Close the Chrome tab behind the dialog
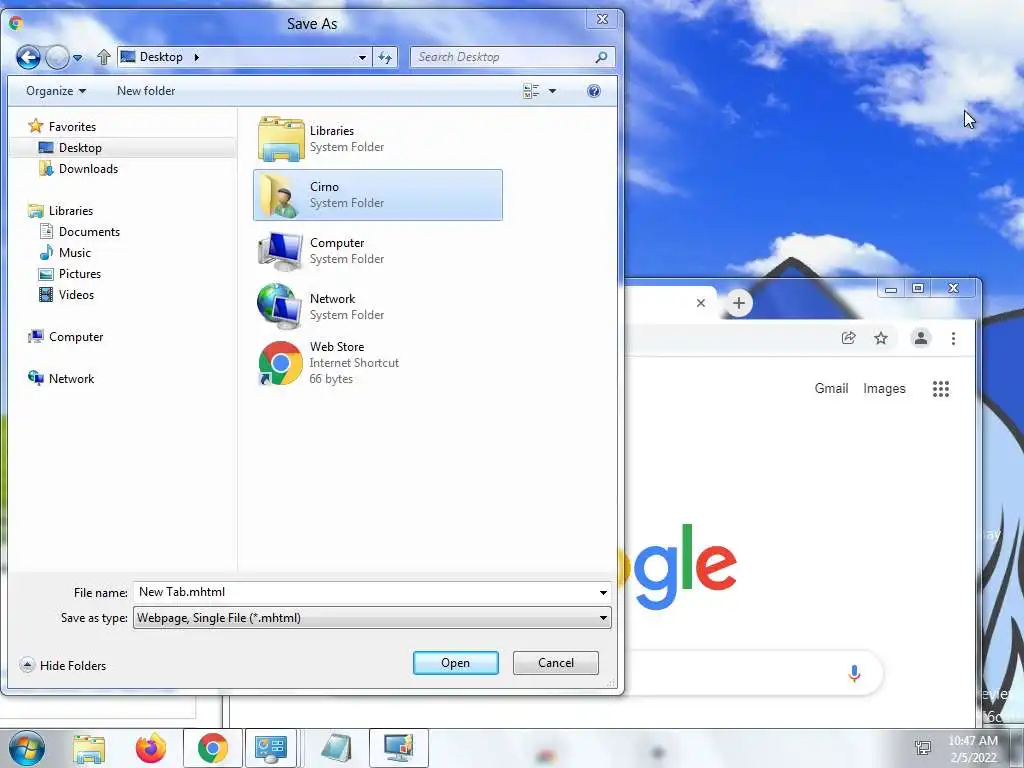The image size is (1024, 768). point(701,303)
